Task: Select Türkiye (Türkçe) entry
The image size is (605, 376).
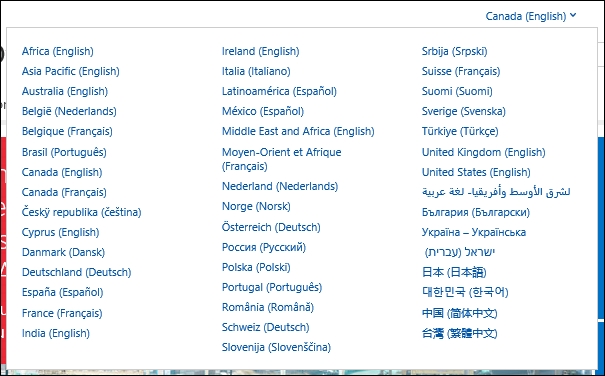Action: pyautogui.click(x=460, y=132)
